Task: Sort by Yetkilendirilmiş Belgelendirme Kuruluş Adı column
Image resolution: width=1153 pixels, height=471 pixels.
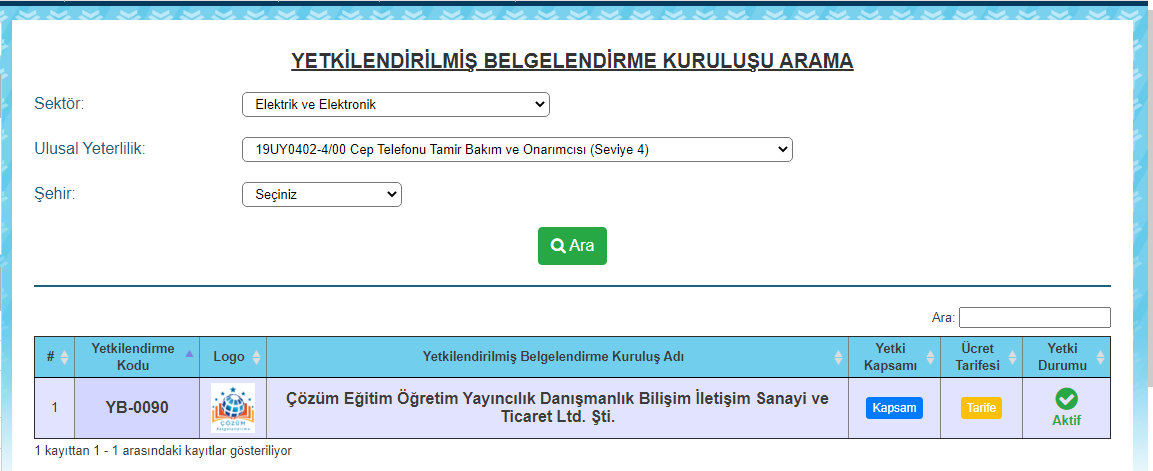Action: click(838, 357)
